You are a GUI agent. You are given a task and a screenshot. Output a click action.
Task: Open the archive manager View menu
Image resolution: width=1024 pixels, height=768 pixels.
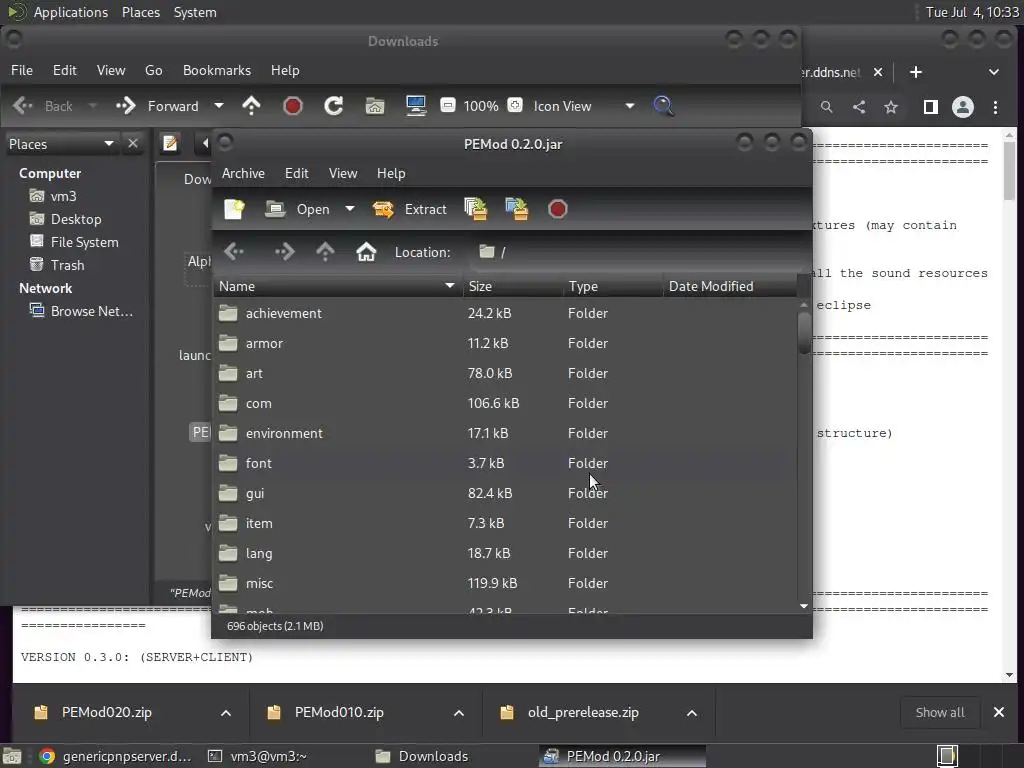[x=343, y=173]
